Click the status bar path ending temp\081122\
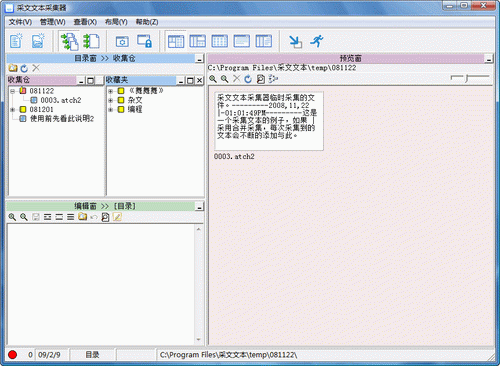 229,355
